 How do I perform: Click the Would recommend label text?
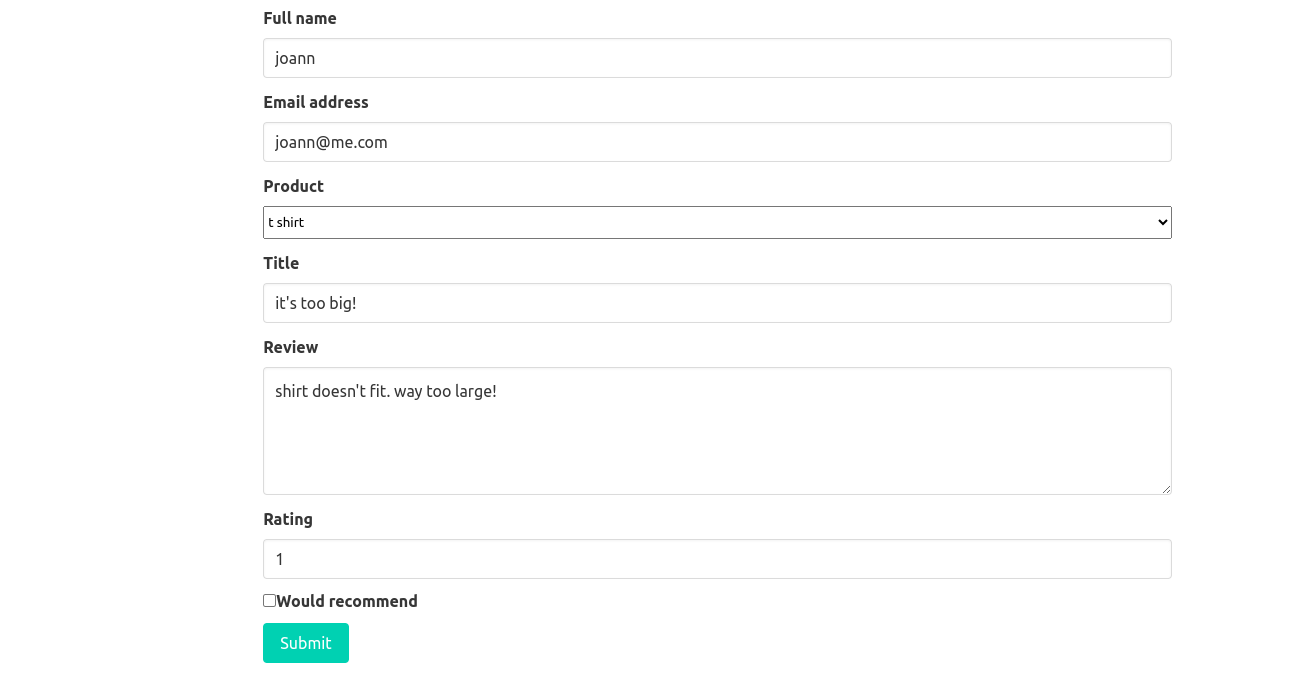[x=345, y=601]
